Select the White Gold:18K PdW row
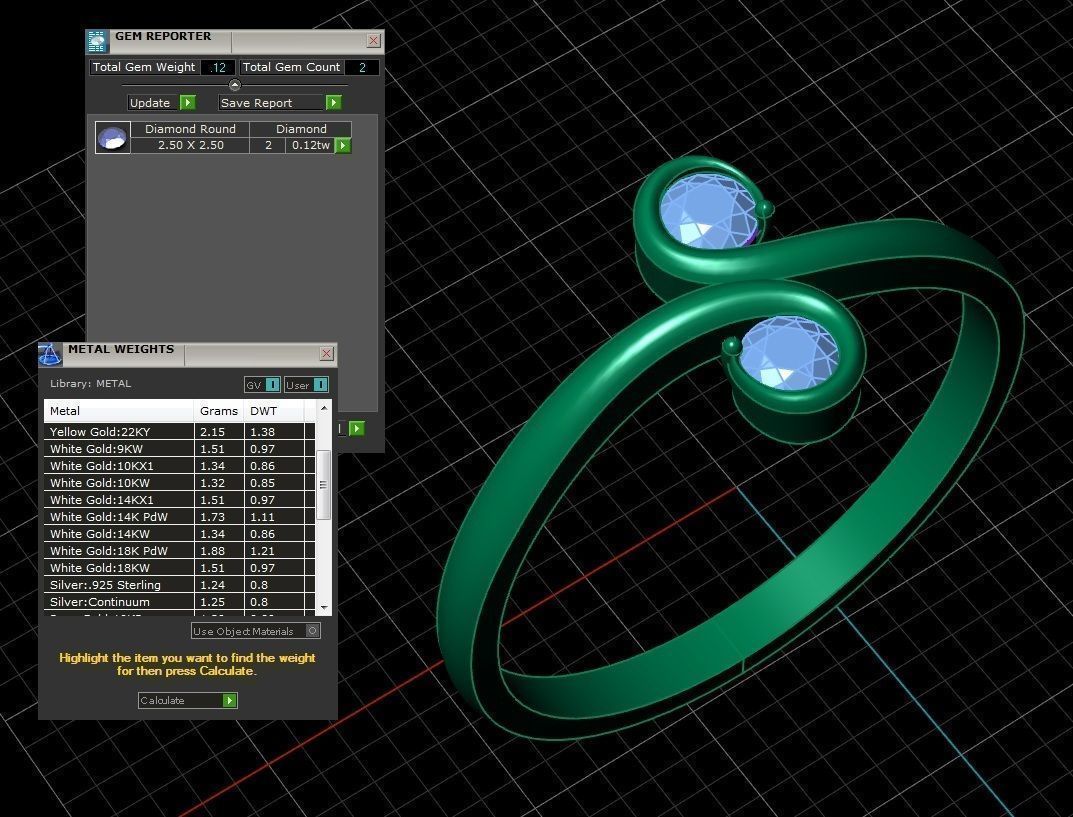The width and height of the screenshot is (1073, 817). pyautogui.click(x=179, y=551)
